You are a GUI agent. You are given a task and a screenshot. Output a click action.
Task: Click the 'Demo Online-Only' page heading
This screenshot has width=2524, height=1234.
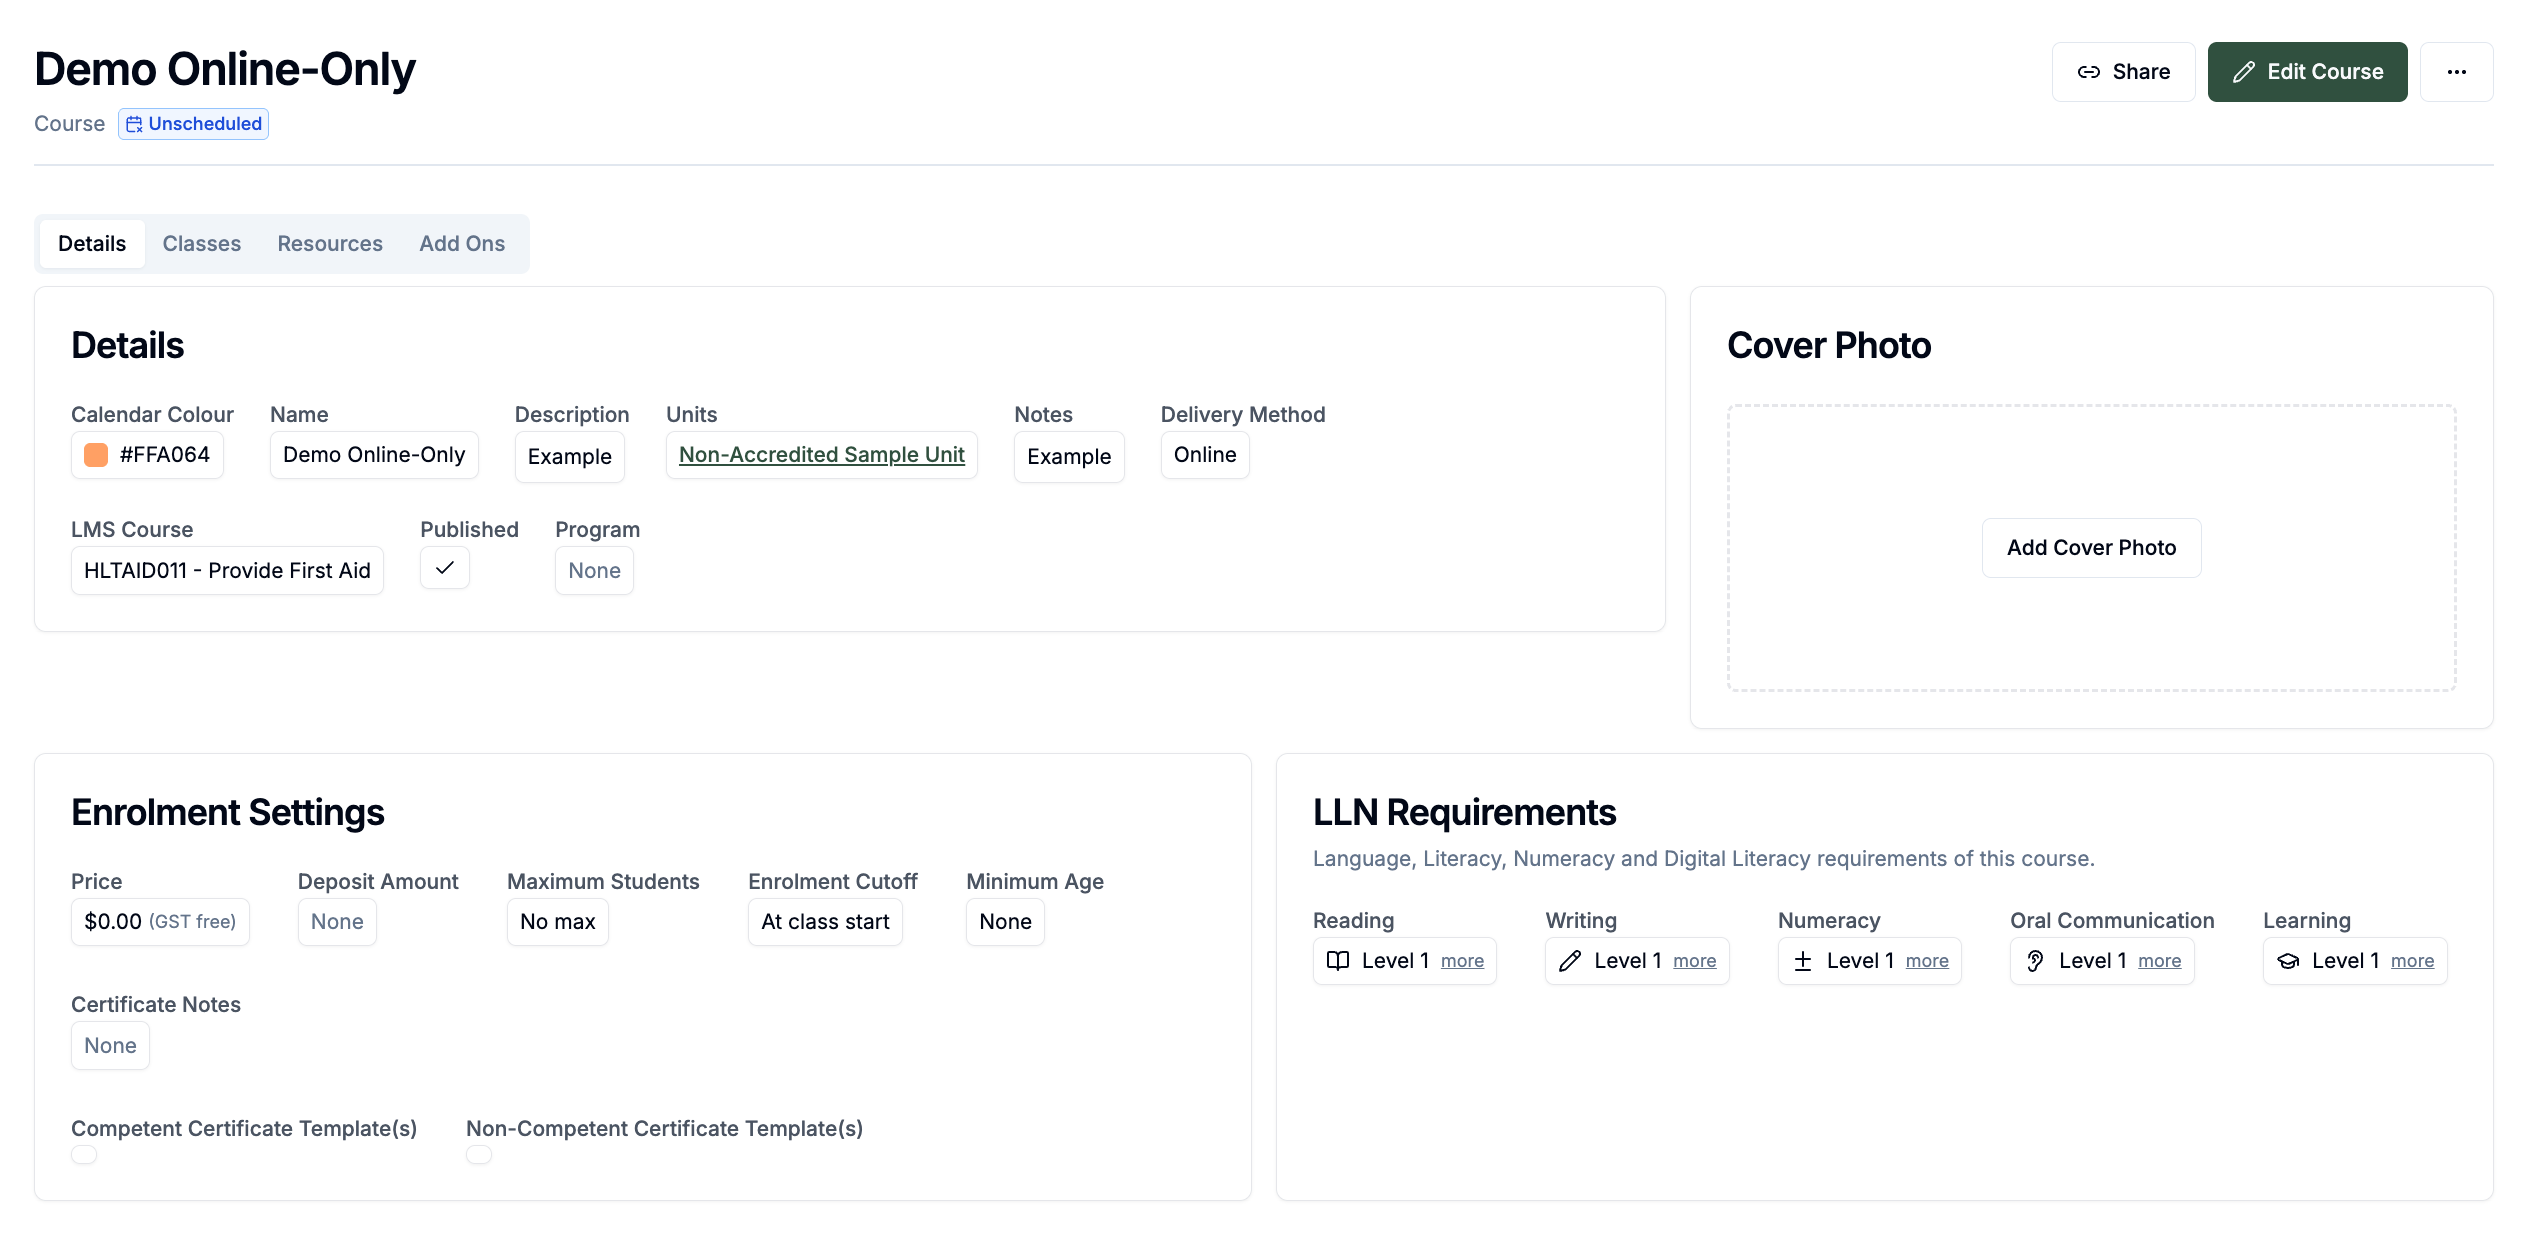point(225,69)
